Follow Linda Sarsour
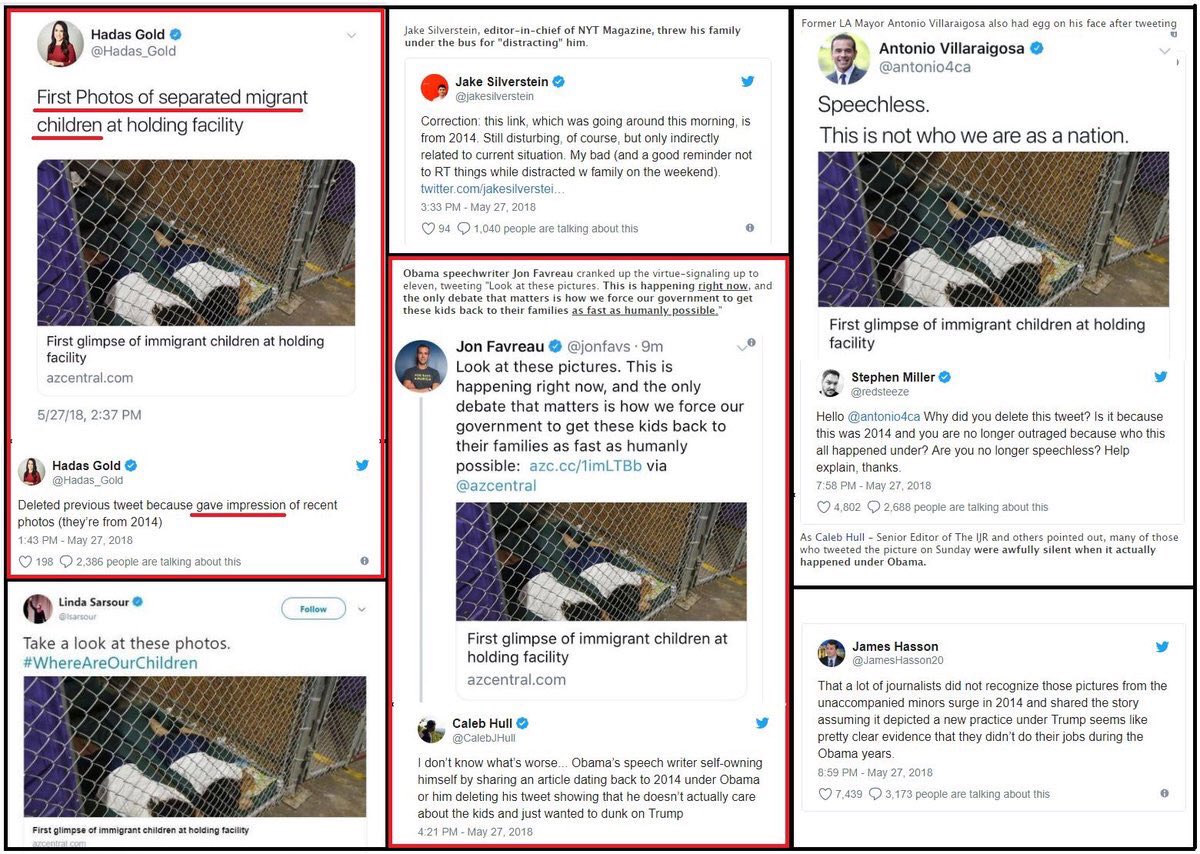This screenshot has width=1200, height=854. (x=313, y=609)
